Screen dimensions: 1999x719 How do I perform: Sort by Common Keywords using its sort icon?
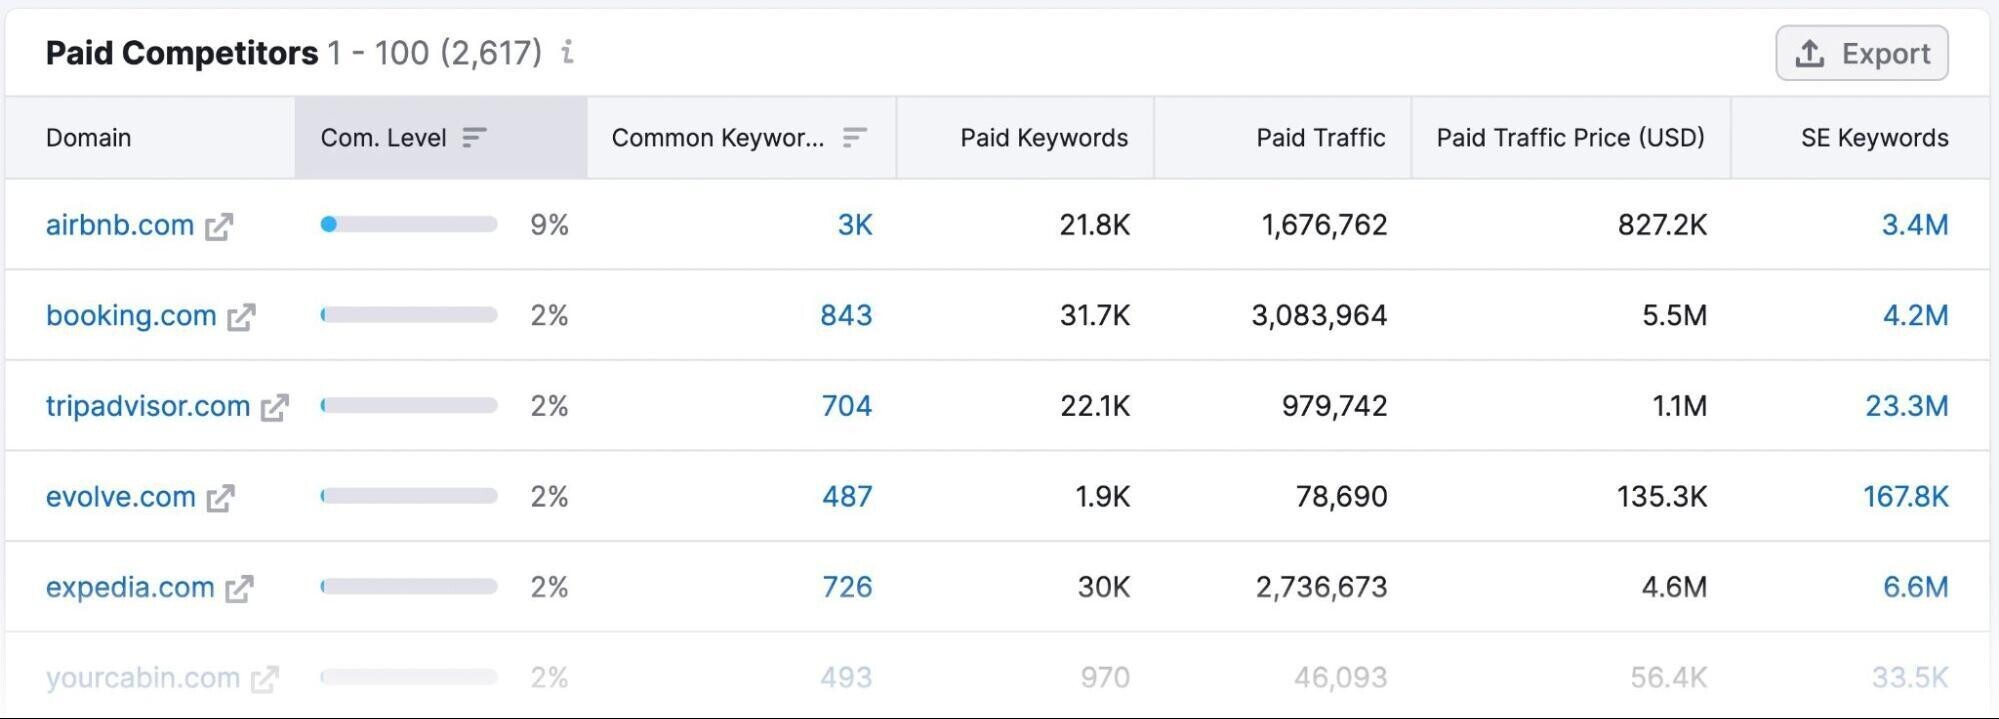854,137
